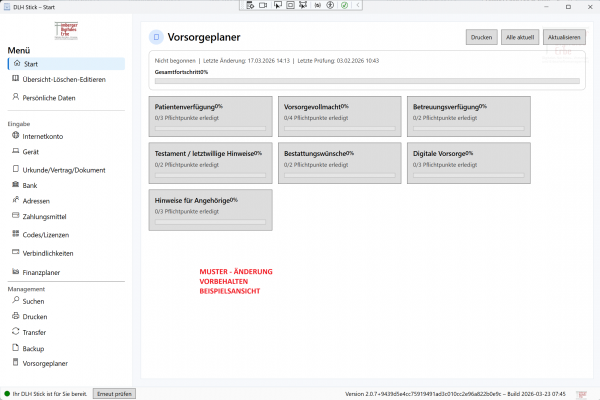Click the Gesamtfortschritt progress bar
The width and height of the screenshot is (600, 400).
(x=367, y=81)
